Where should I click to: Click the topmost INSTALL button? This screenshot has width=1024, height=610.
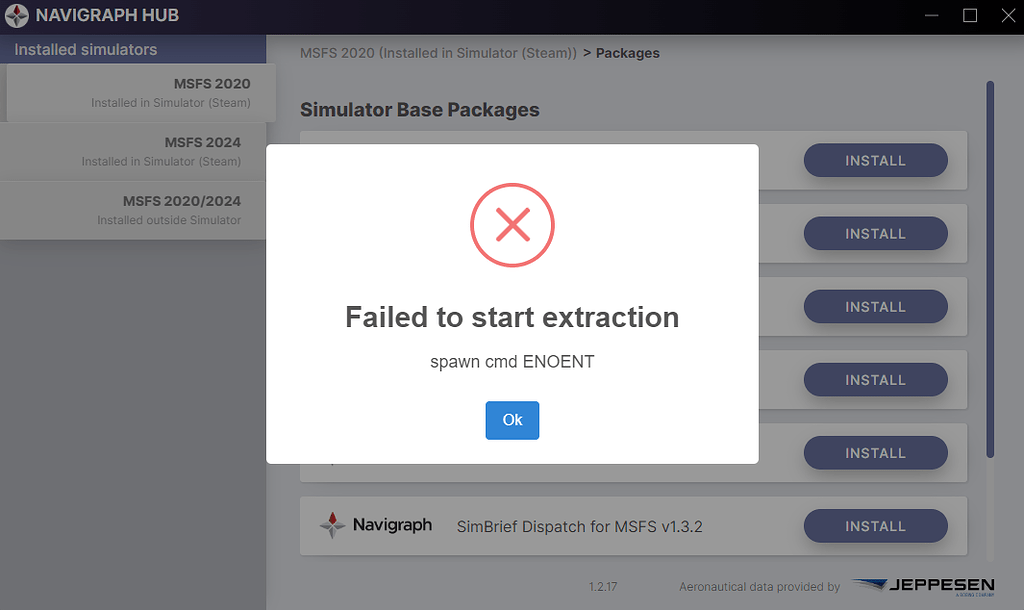tap(875, 161)
